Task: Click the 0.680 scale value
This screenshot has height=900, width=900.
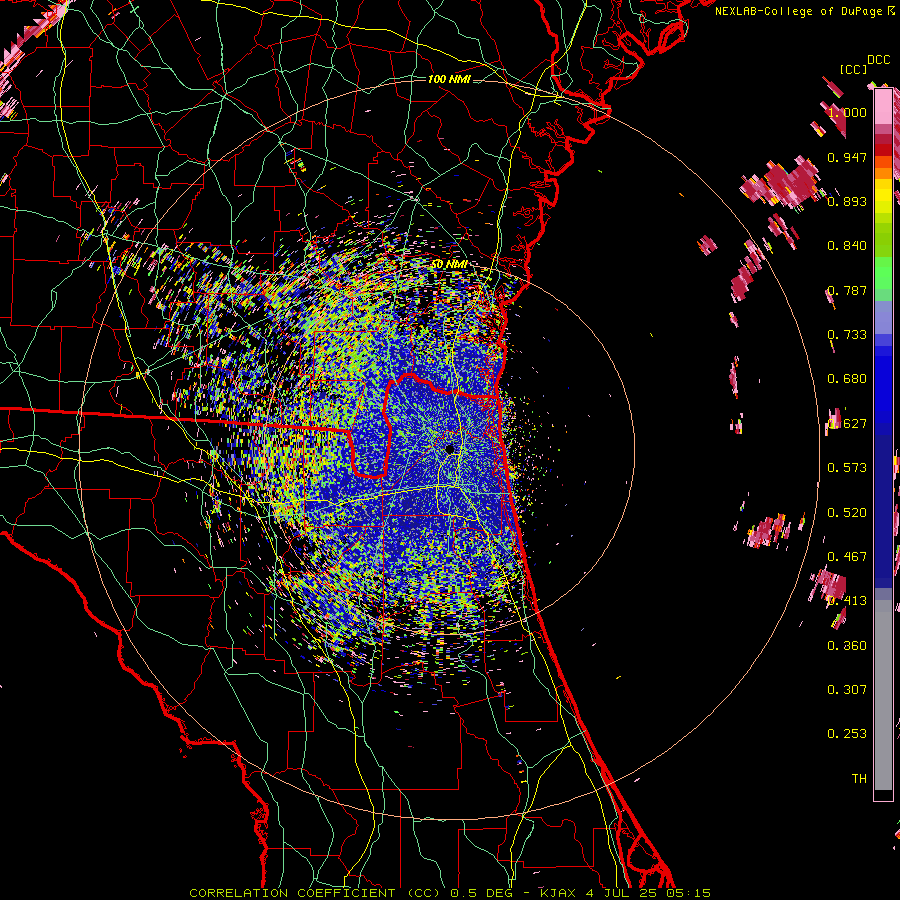Action: tap(847, 379)
